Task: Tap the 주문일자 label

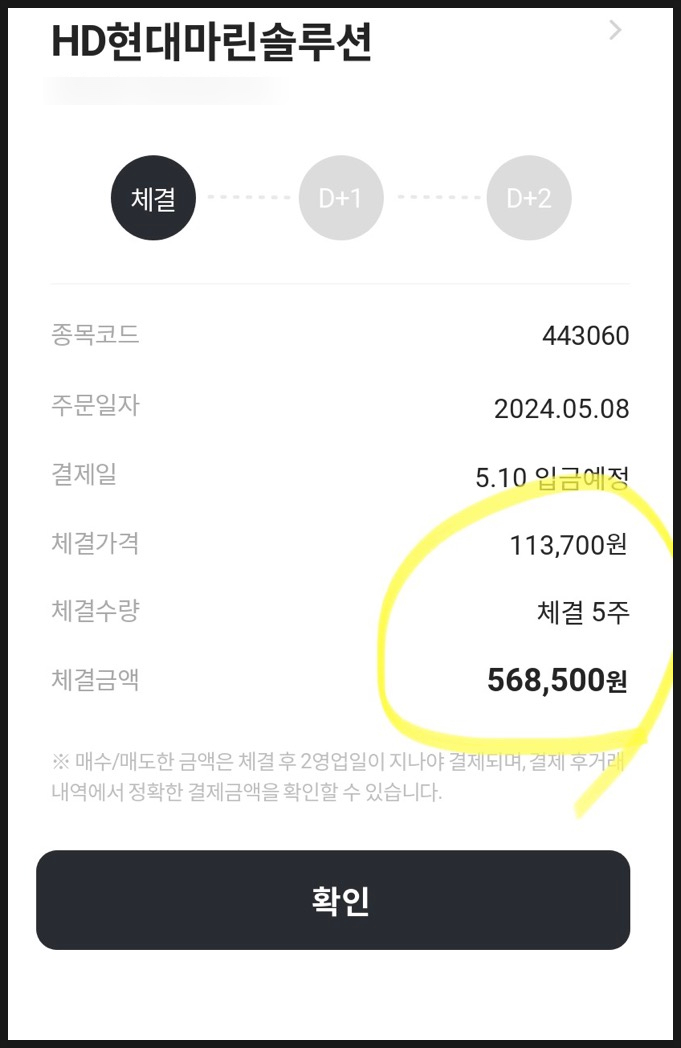Action: pyautogui.click(x=95, y=404)
